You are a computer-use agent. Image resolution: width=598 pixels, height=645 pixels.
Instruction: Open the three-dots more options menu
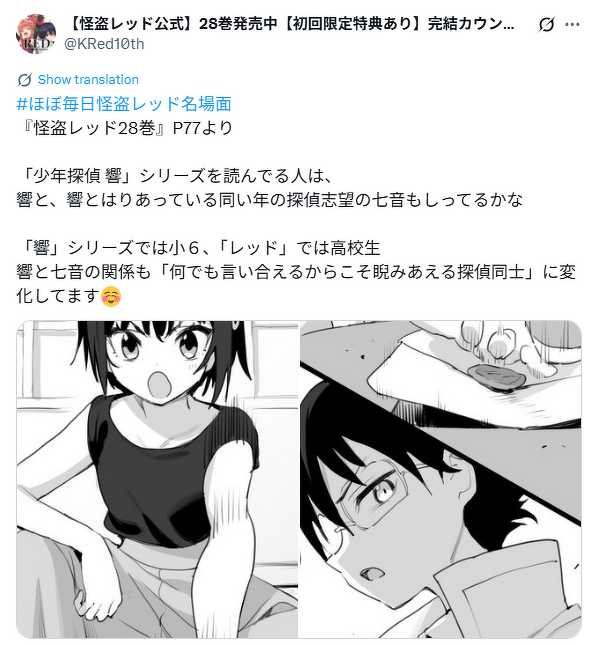point(572,25)
